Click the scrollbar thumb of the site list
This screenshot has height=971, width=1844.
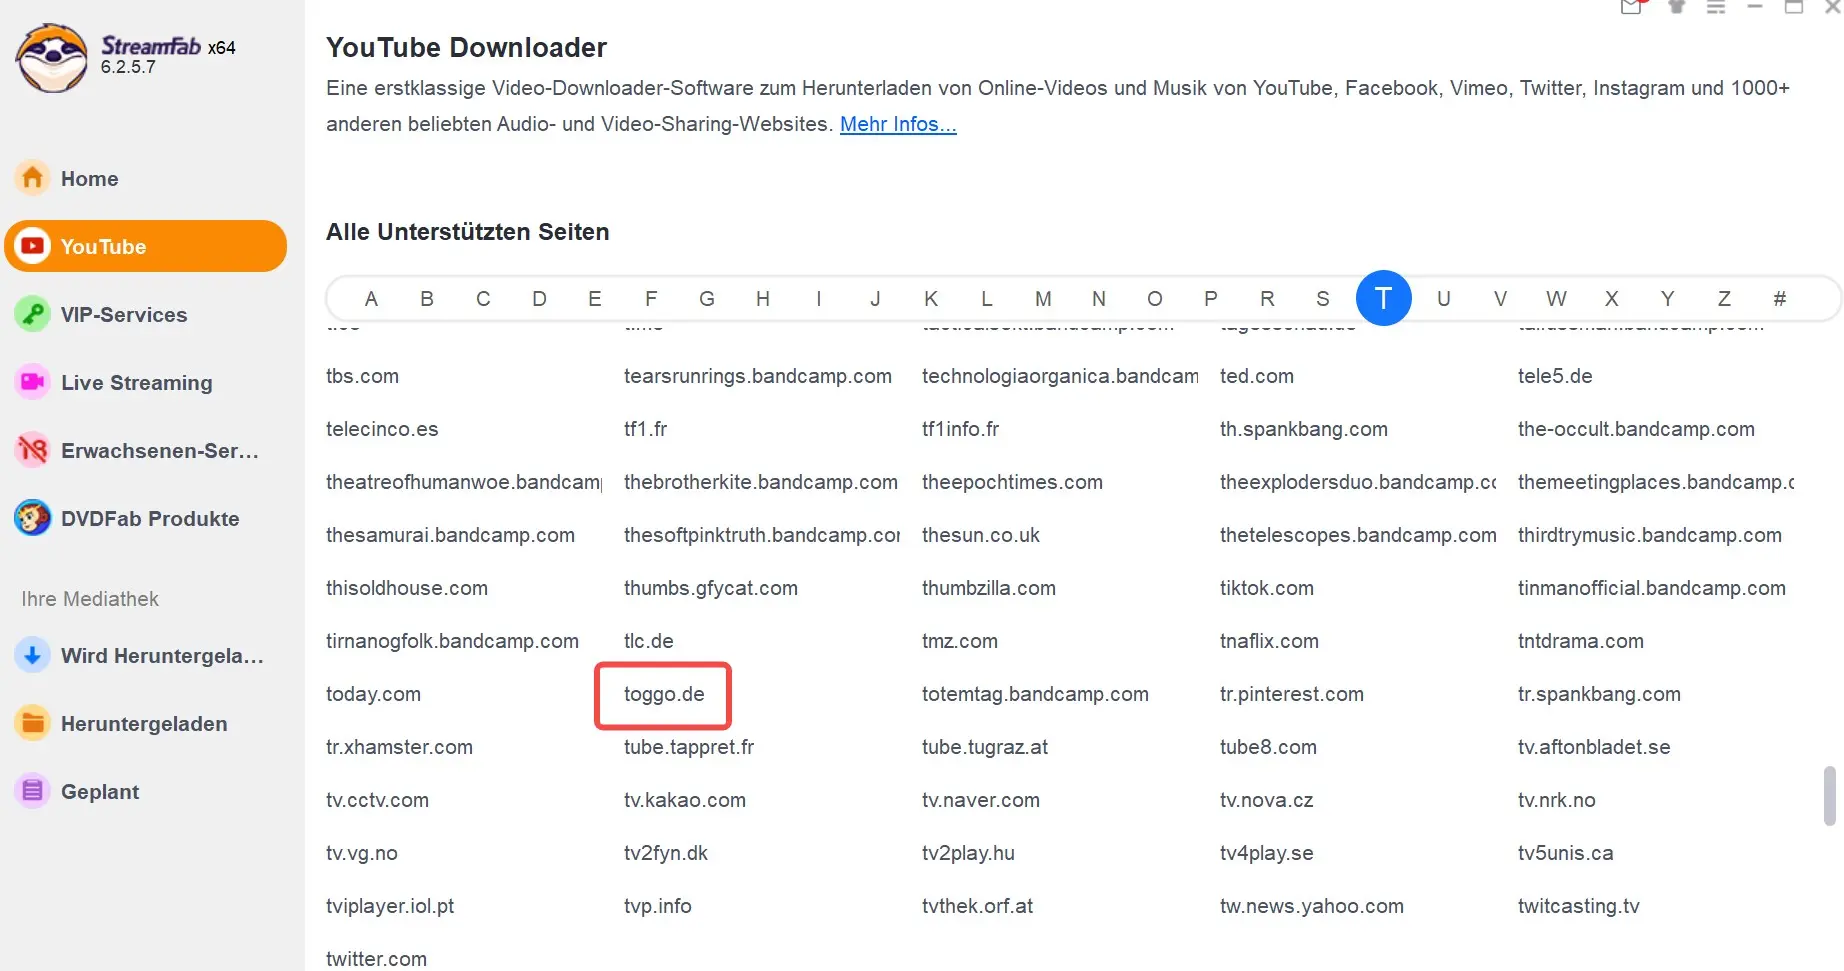pos(1830,796)
